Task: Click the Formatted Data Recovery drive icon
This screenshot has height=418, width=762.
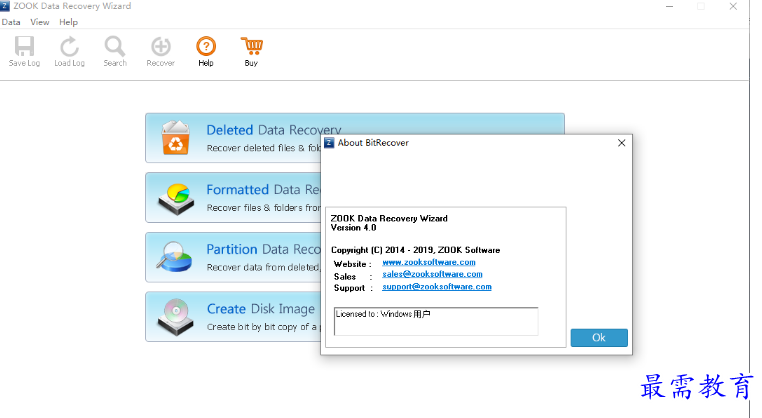Action: click(176, 198)
